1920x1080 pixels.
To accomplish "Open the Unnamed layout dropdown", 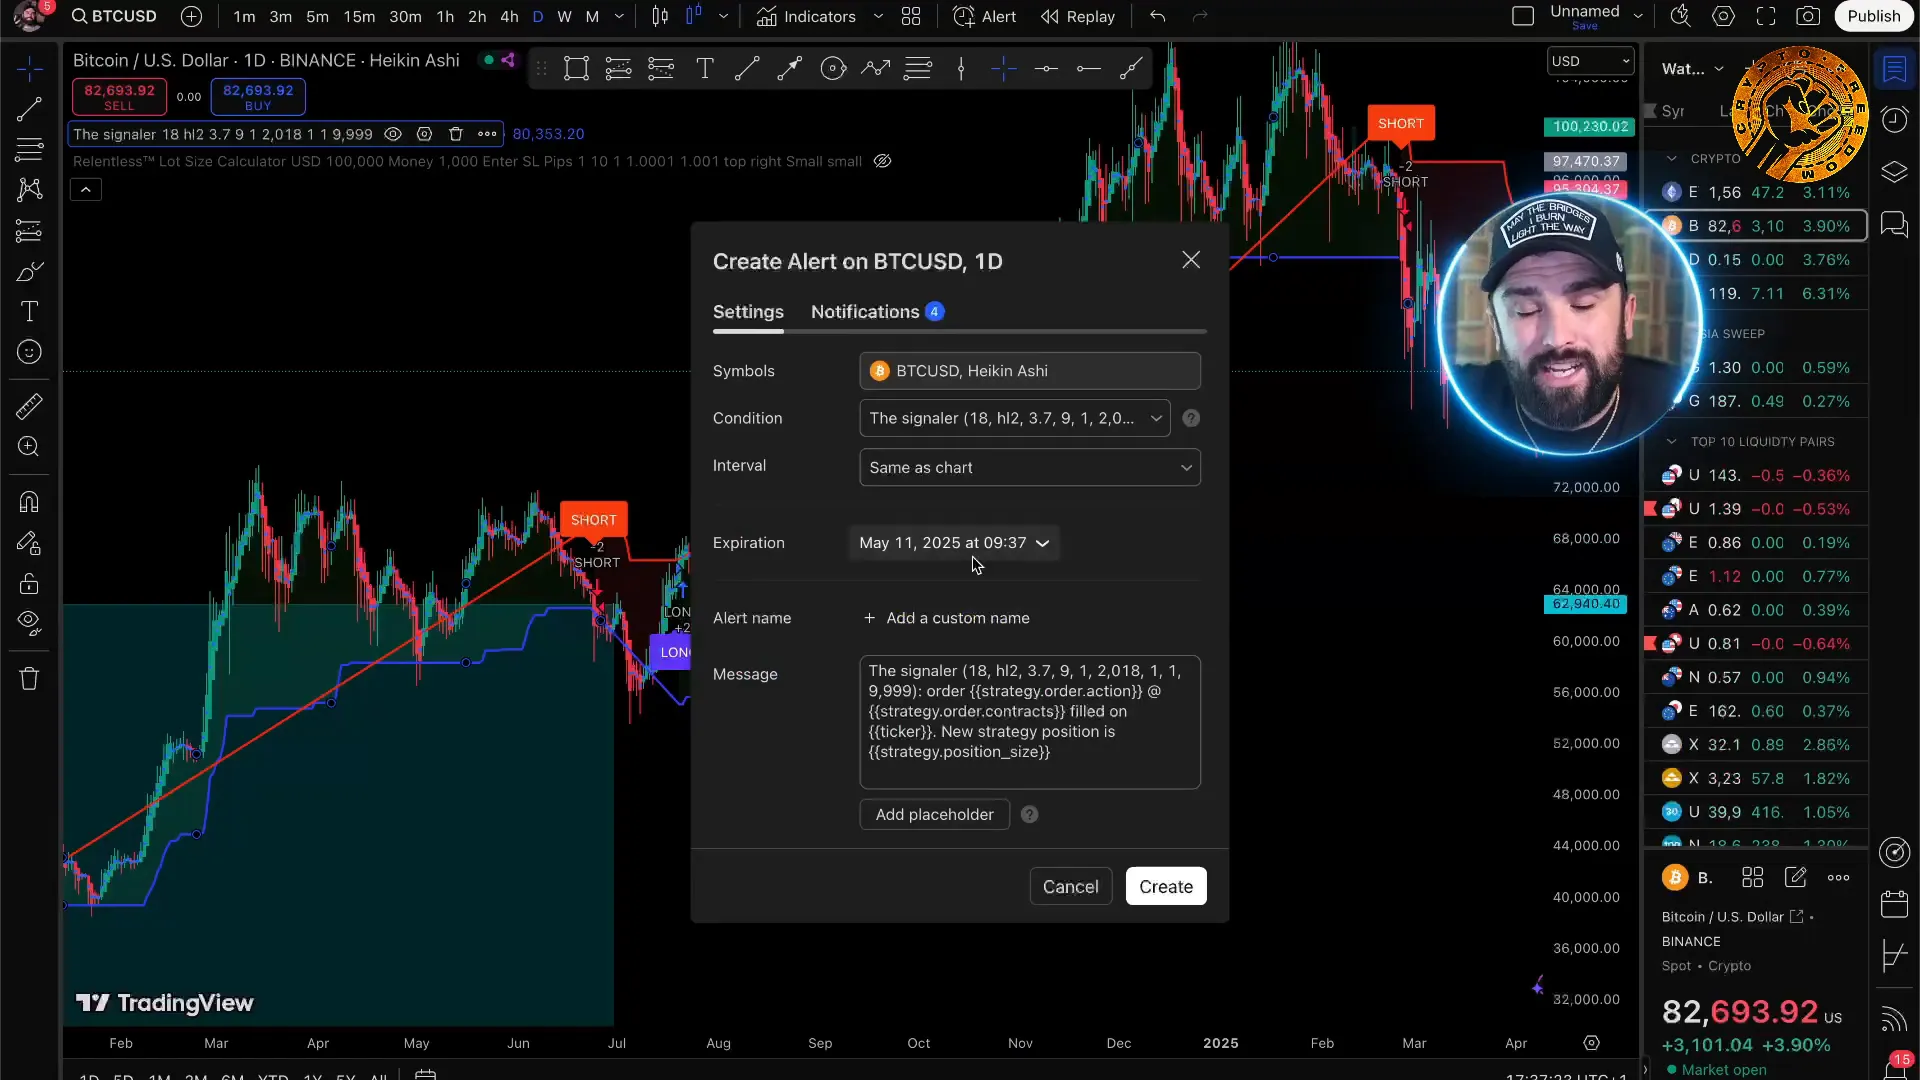I will (x=1638, y=16).
